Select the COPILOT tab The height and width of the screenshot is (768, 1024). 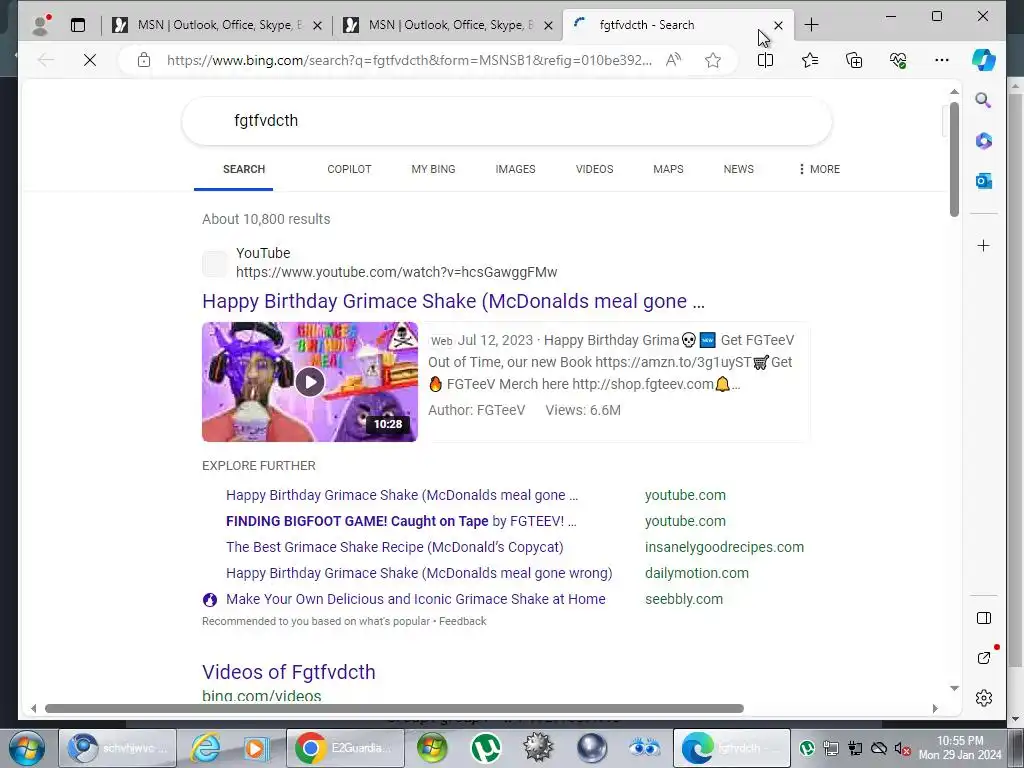(x=349, y=169)
